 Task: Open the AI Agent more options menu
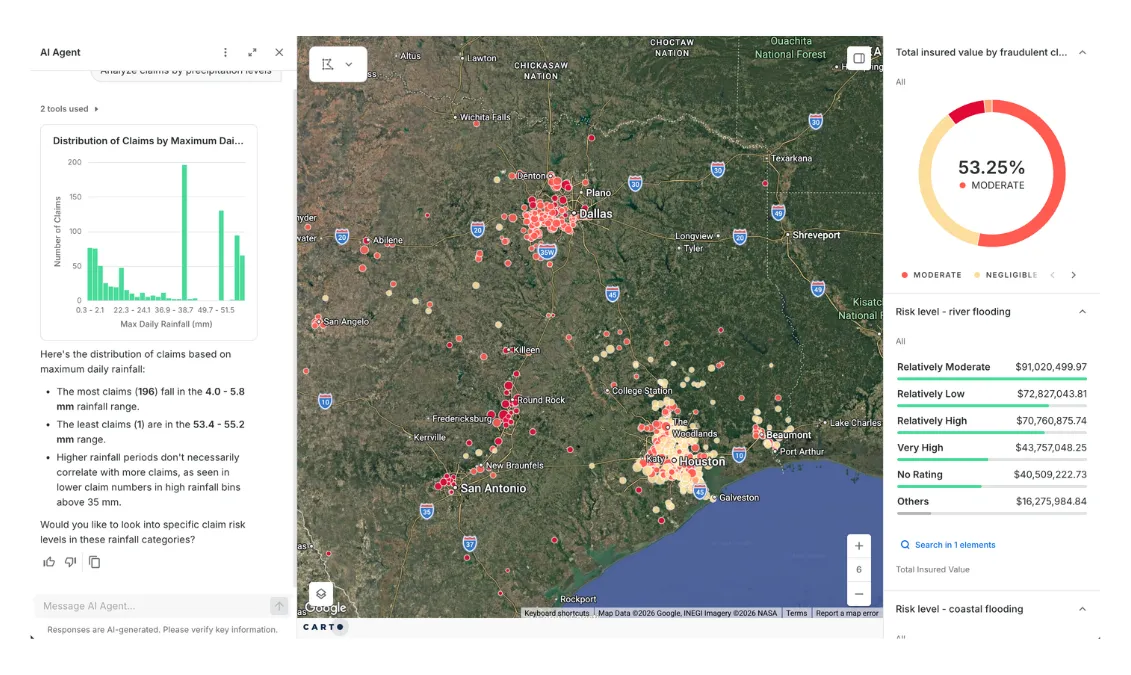(x=225, y=53)
